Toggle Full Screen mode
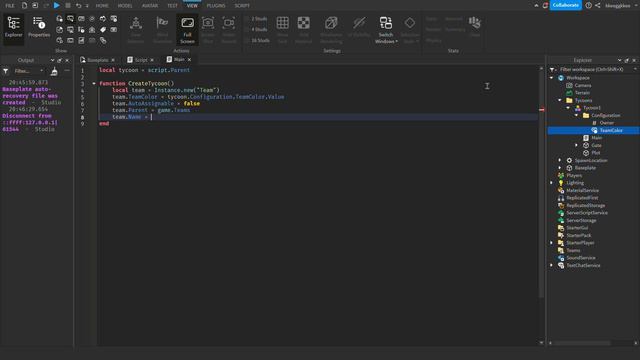Viewport: 640px width, 360px height. coord(187,30)
